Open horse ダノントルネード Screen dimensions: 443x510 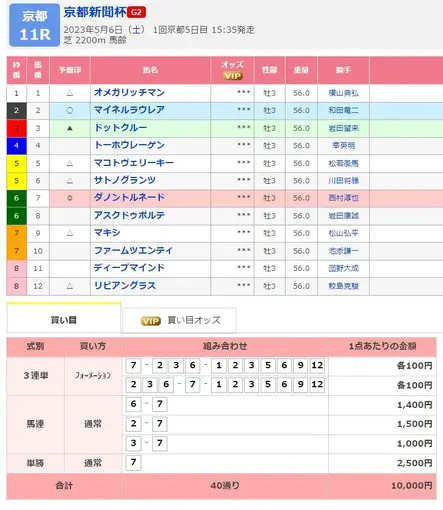(129, 197)
